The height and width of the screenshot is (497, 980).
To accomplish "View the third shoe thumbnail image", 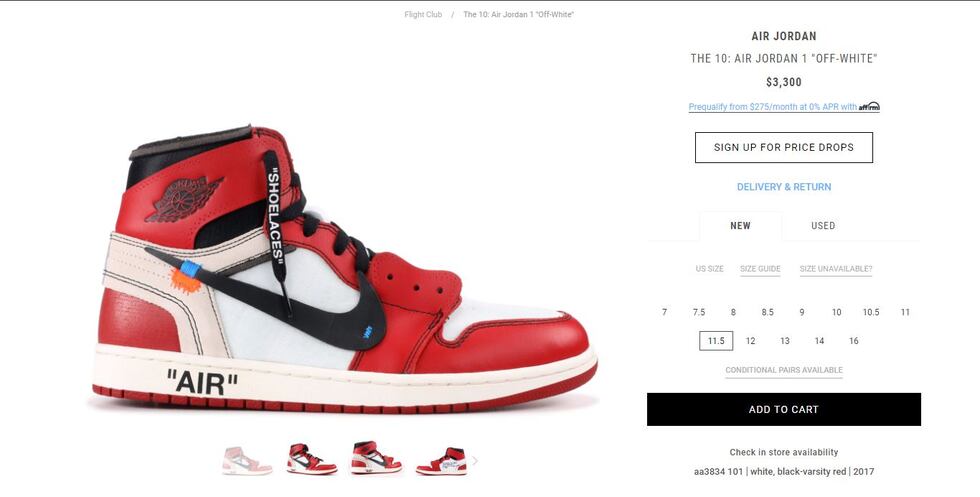I will click(x=376, y=458).
